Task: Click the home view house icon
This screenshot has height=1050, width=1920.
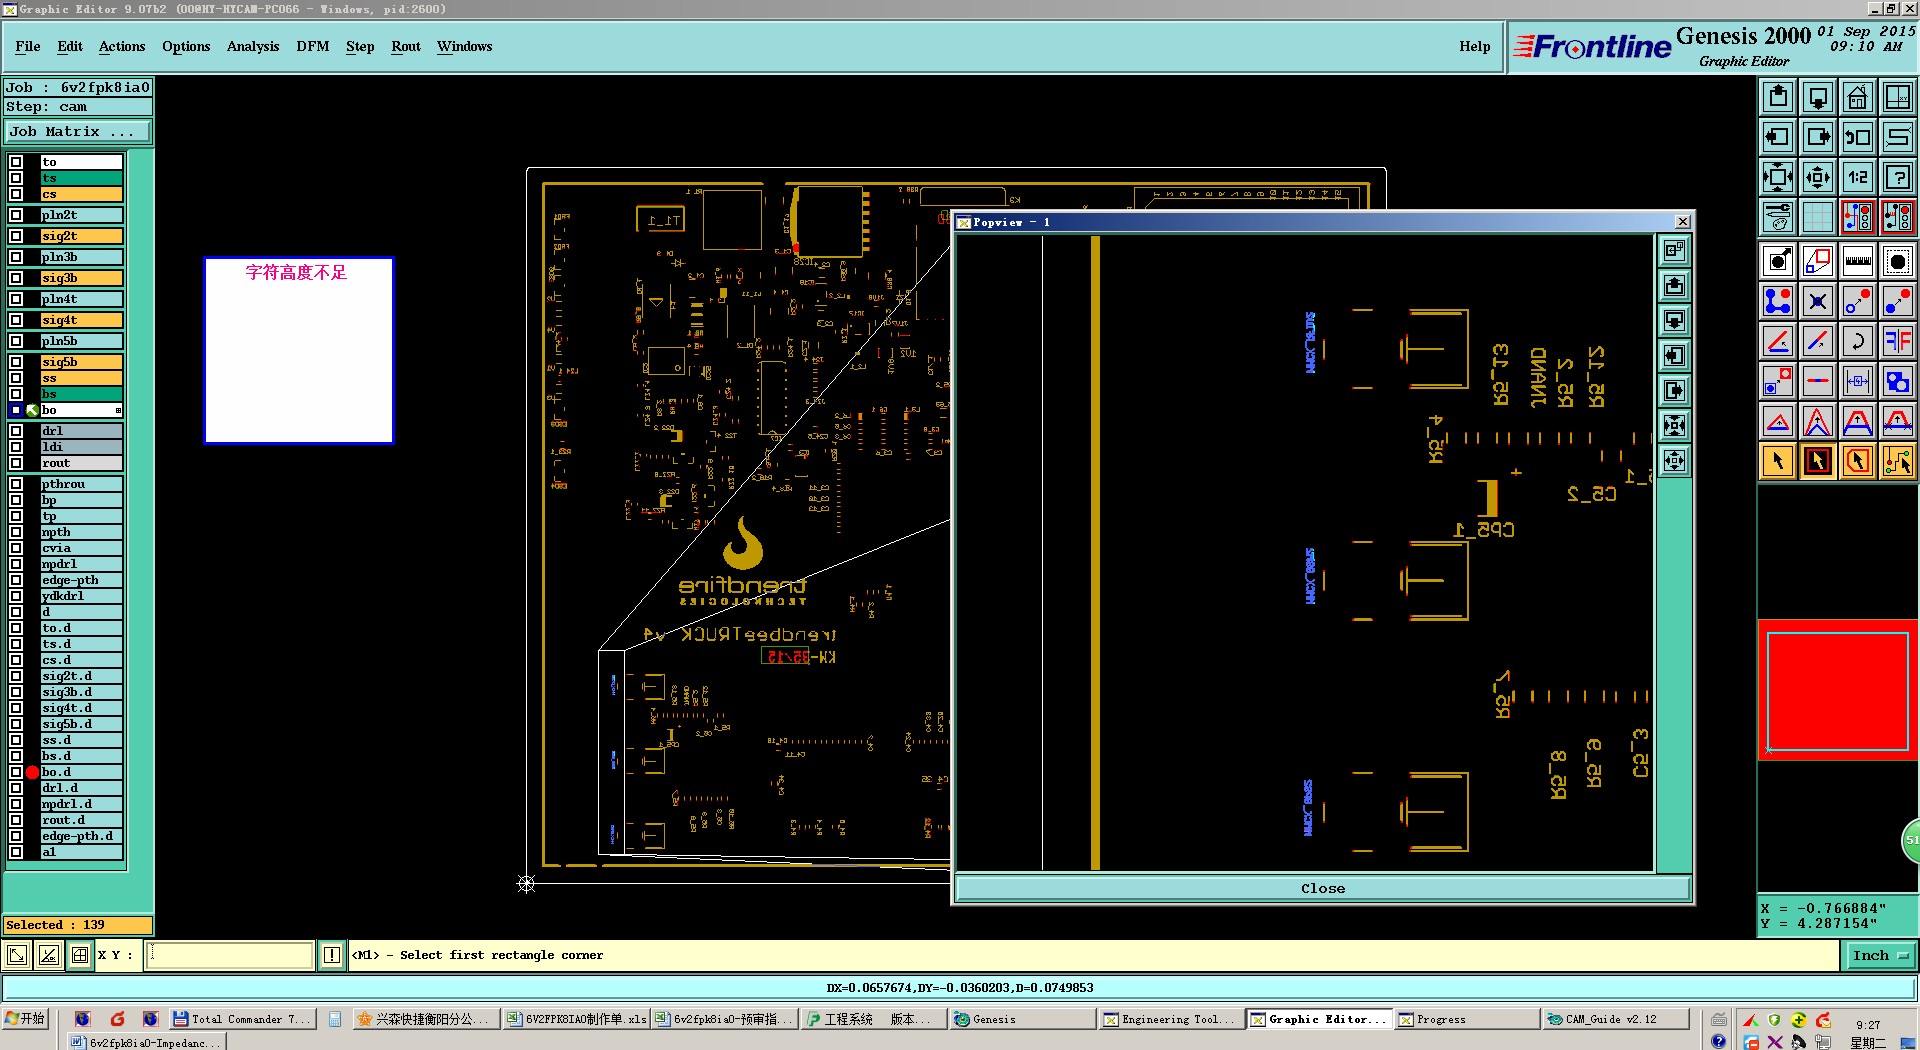Action: click(x=1857, y=97)
